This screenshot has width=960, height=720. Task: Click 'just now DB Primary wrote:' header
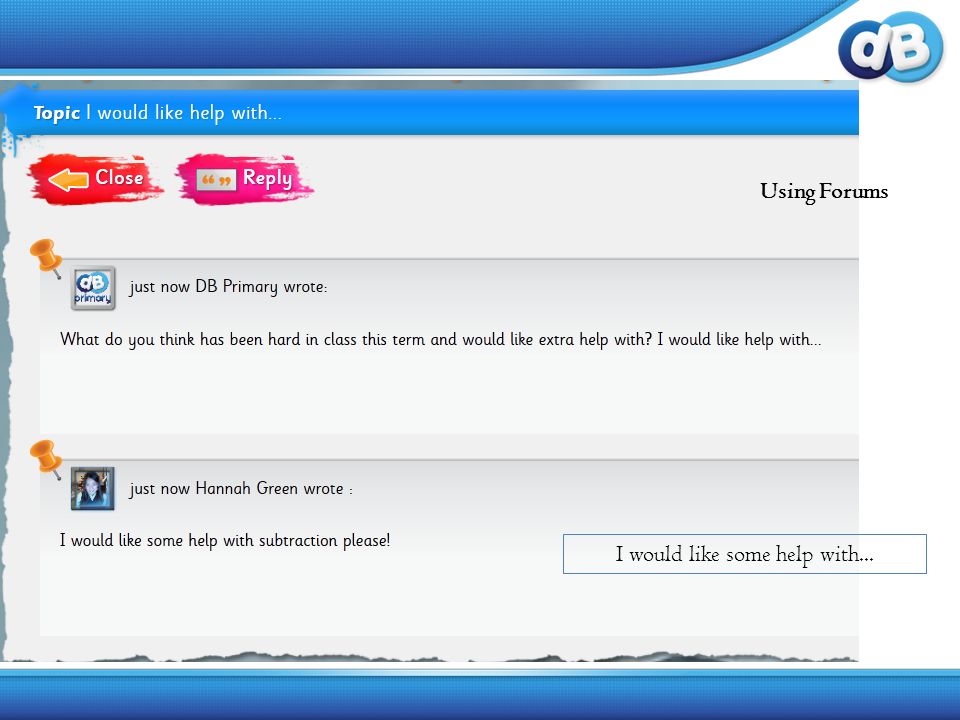click(x=228, y=287)
